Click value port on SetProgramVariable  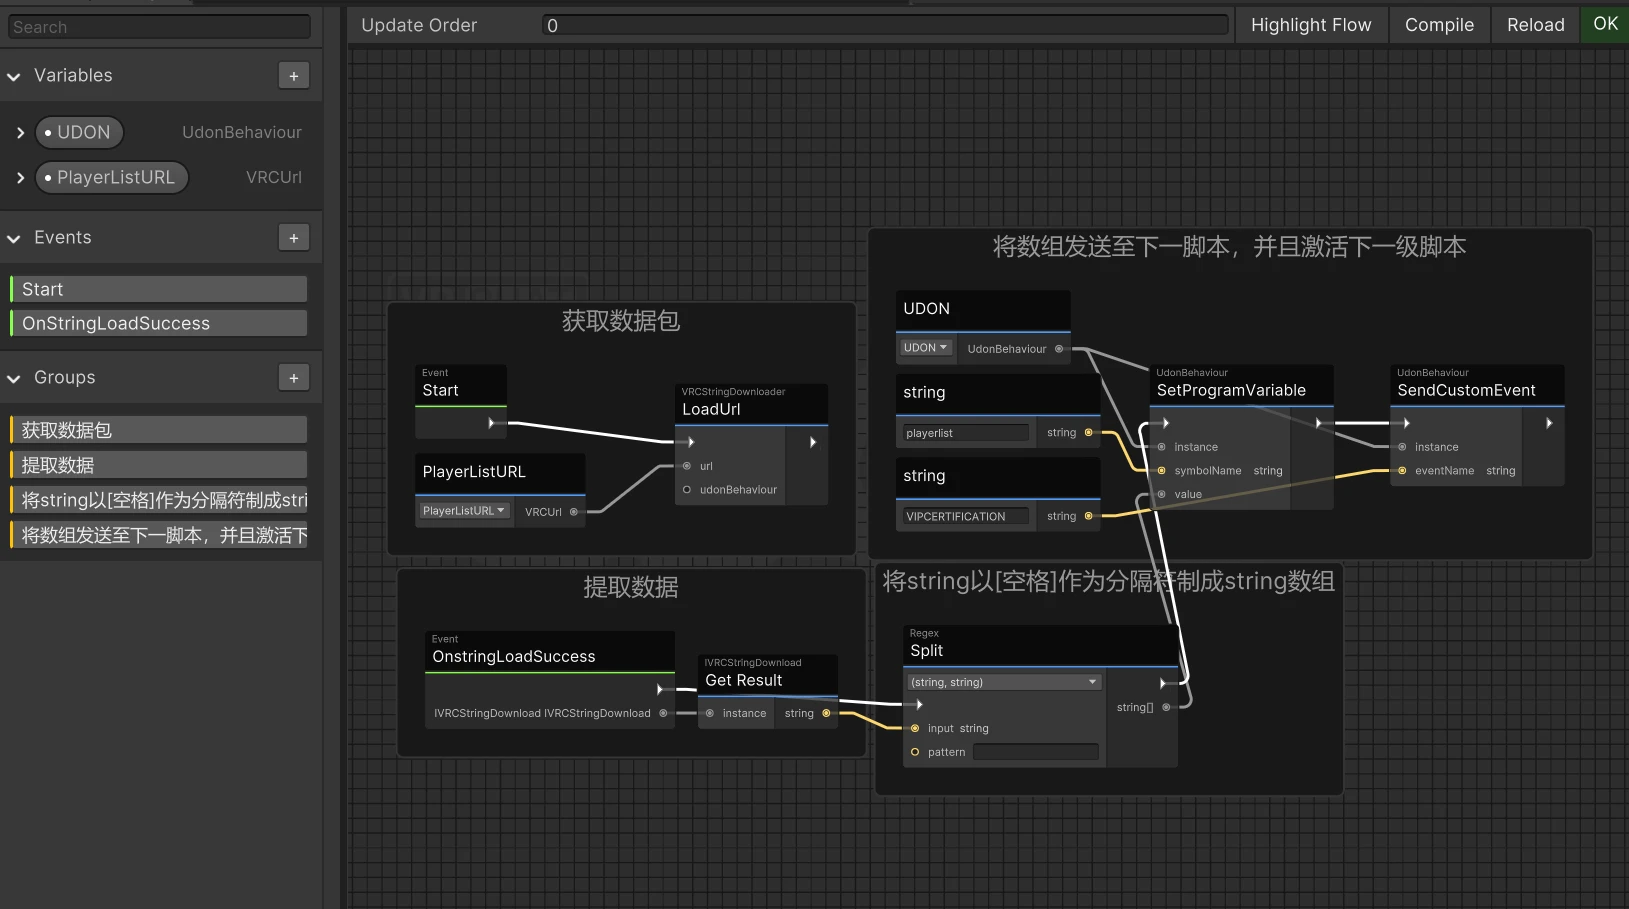point(1161,495)
